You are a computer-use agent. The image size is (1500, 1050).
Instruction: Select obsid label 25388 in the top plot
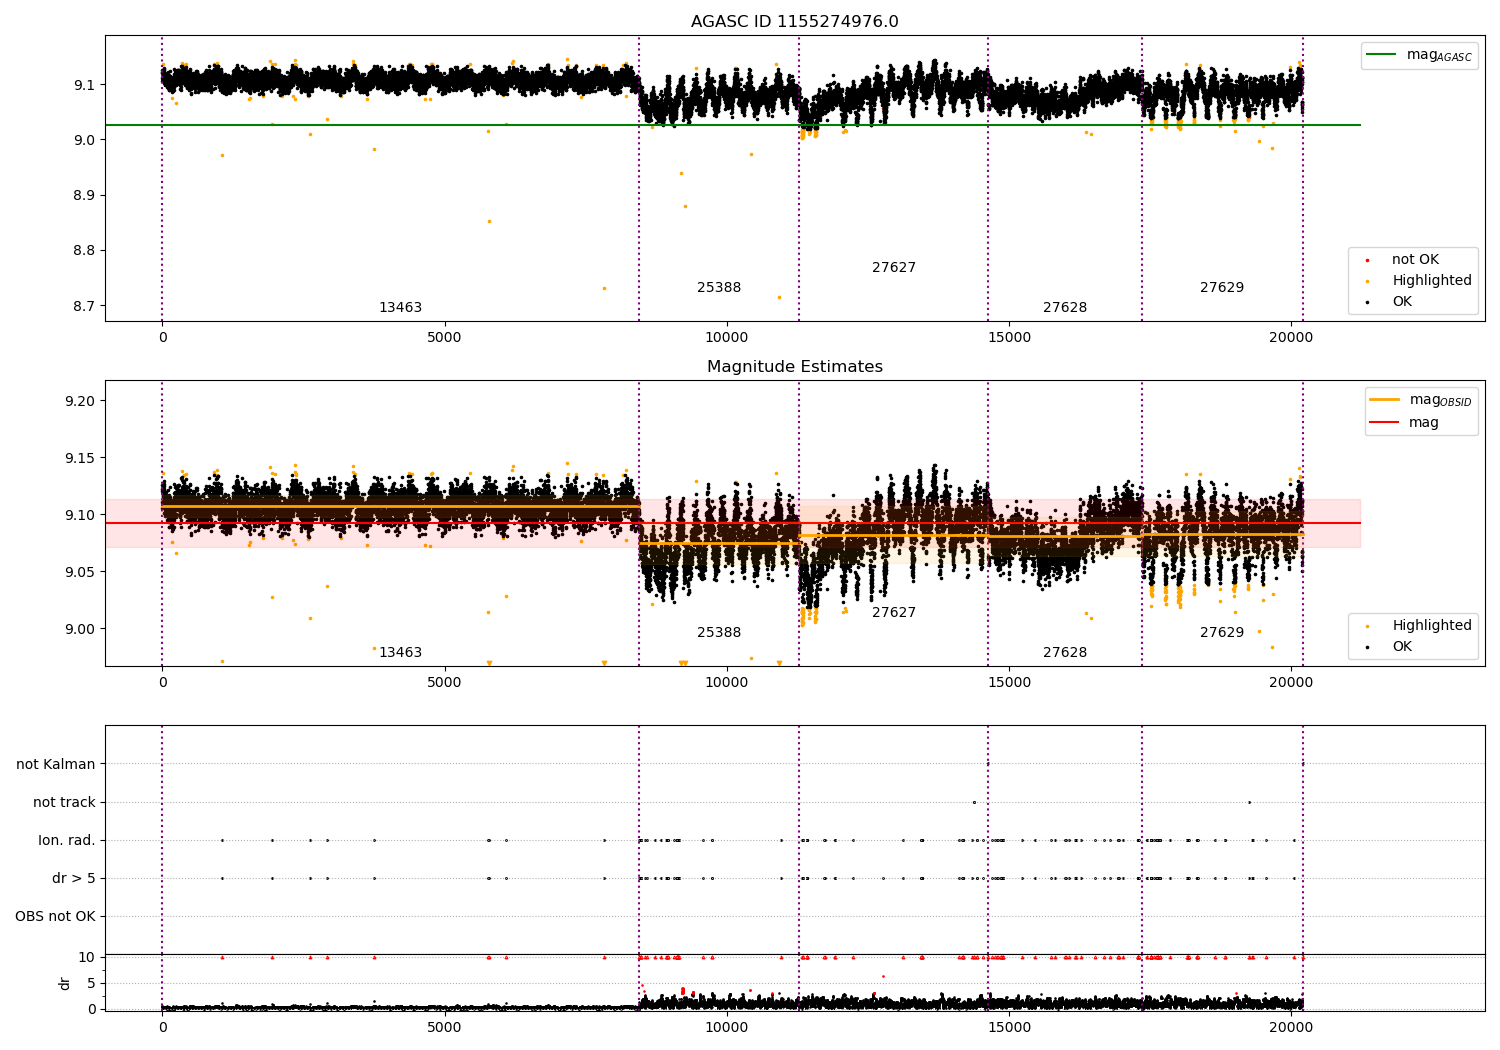click(719, 288)
